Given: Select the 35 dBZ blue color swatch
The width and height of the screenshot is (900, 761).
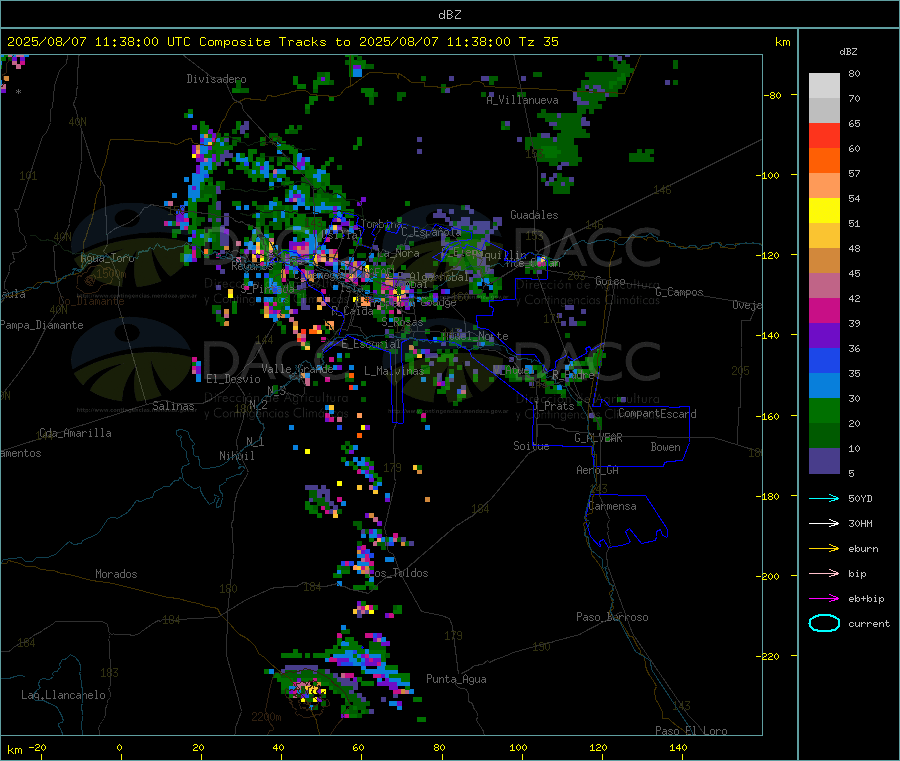Looking at the screenshot, I should (824, 360).
